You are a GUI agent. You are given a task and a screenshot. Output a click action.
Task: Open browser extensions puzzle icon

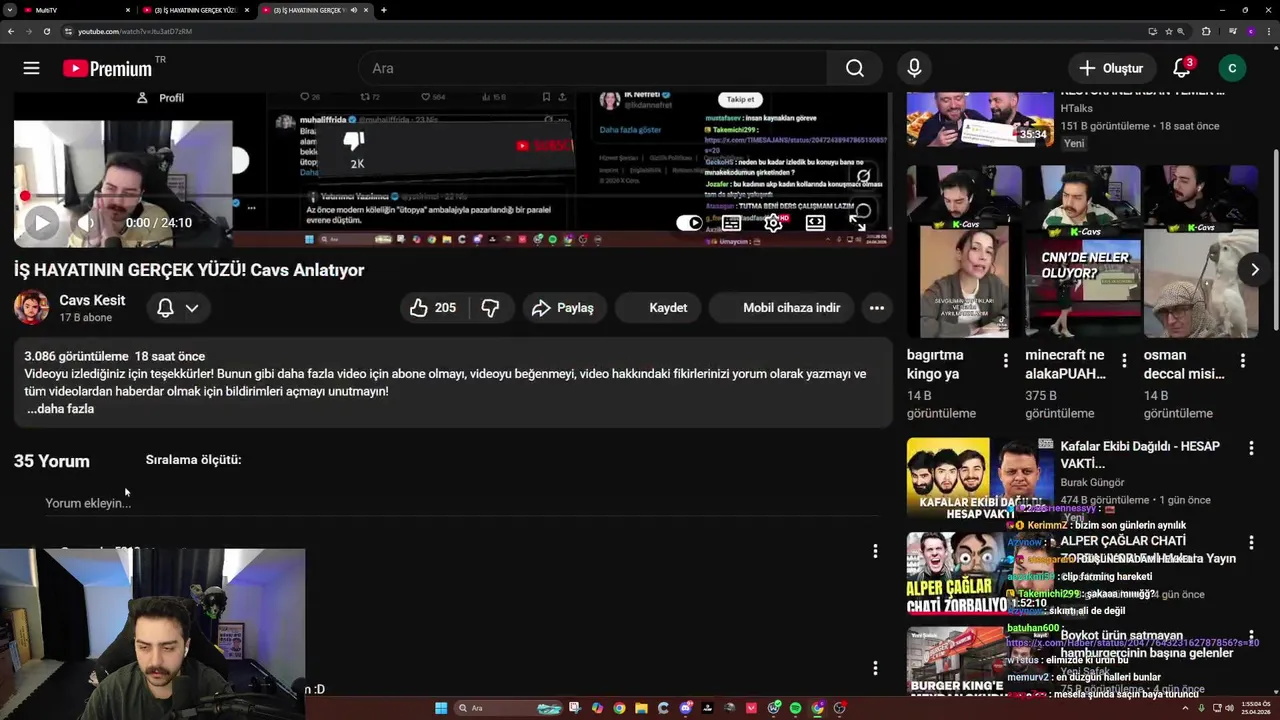[x=1206, y=31]
